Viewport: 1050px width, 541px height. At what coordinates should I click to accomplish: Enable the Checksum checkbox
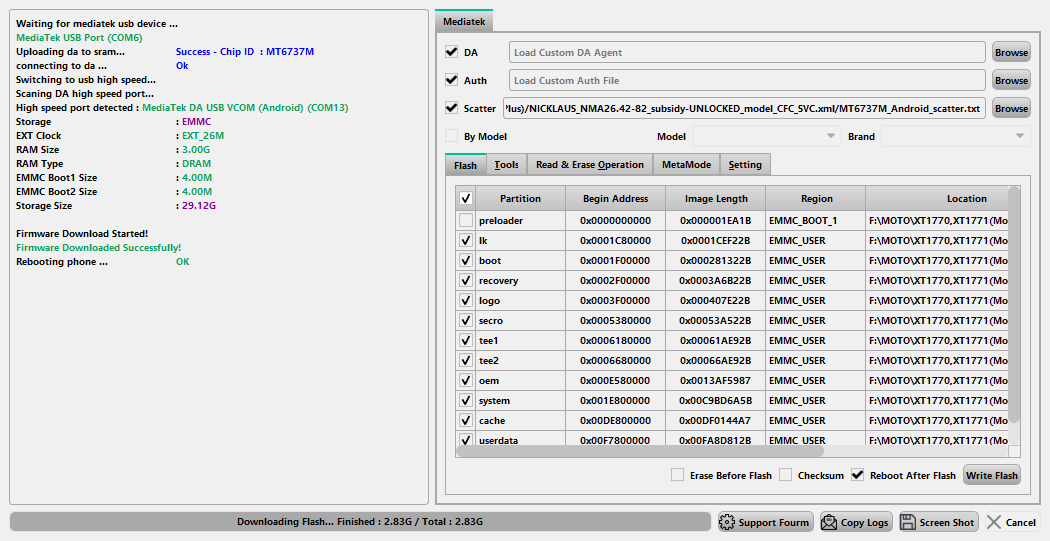click(x=785, y=475)
